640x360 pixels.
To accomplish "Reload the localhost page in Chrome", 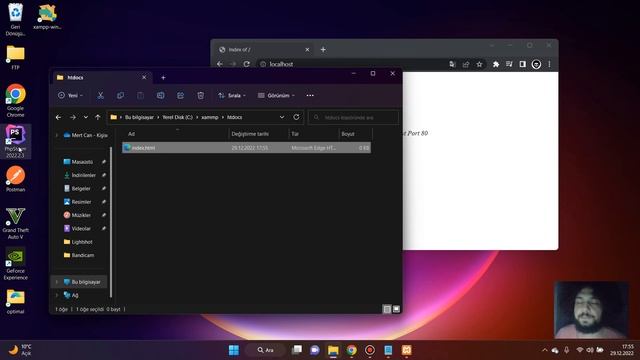I will click(247, 64).
